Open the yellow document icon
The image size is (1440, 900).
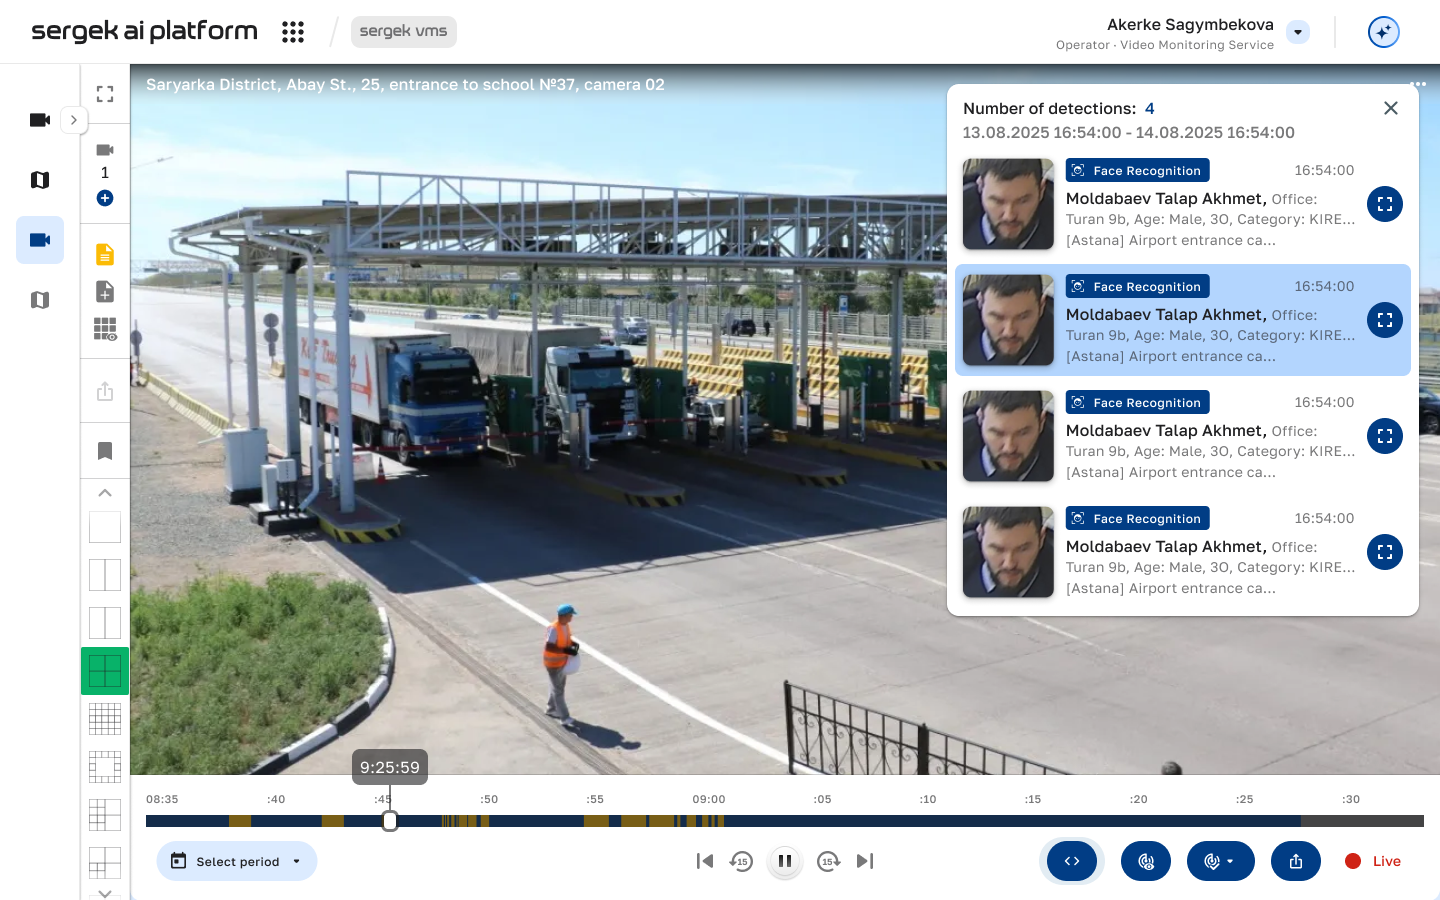click(x=105, y=254)
